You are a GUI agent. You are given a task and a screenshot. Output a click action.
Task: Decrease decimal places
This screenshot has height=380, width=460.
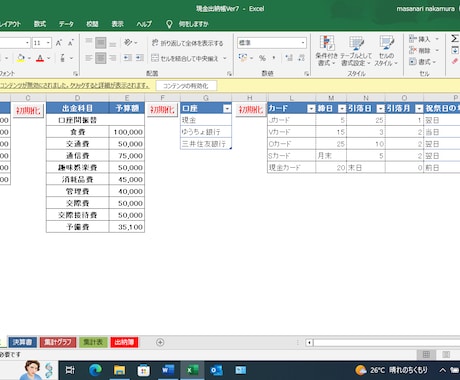pos(302,58)
